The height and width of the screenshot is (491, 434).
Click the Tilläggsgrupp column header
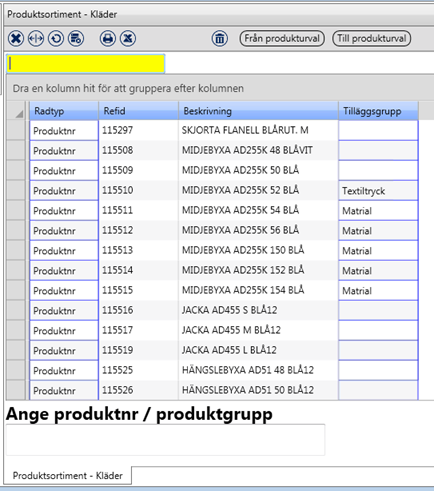pos(378,111)
